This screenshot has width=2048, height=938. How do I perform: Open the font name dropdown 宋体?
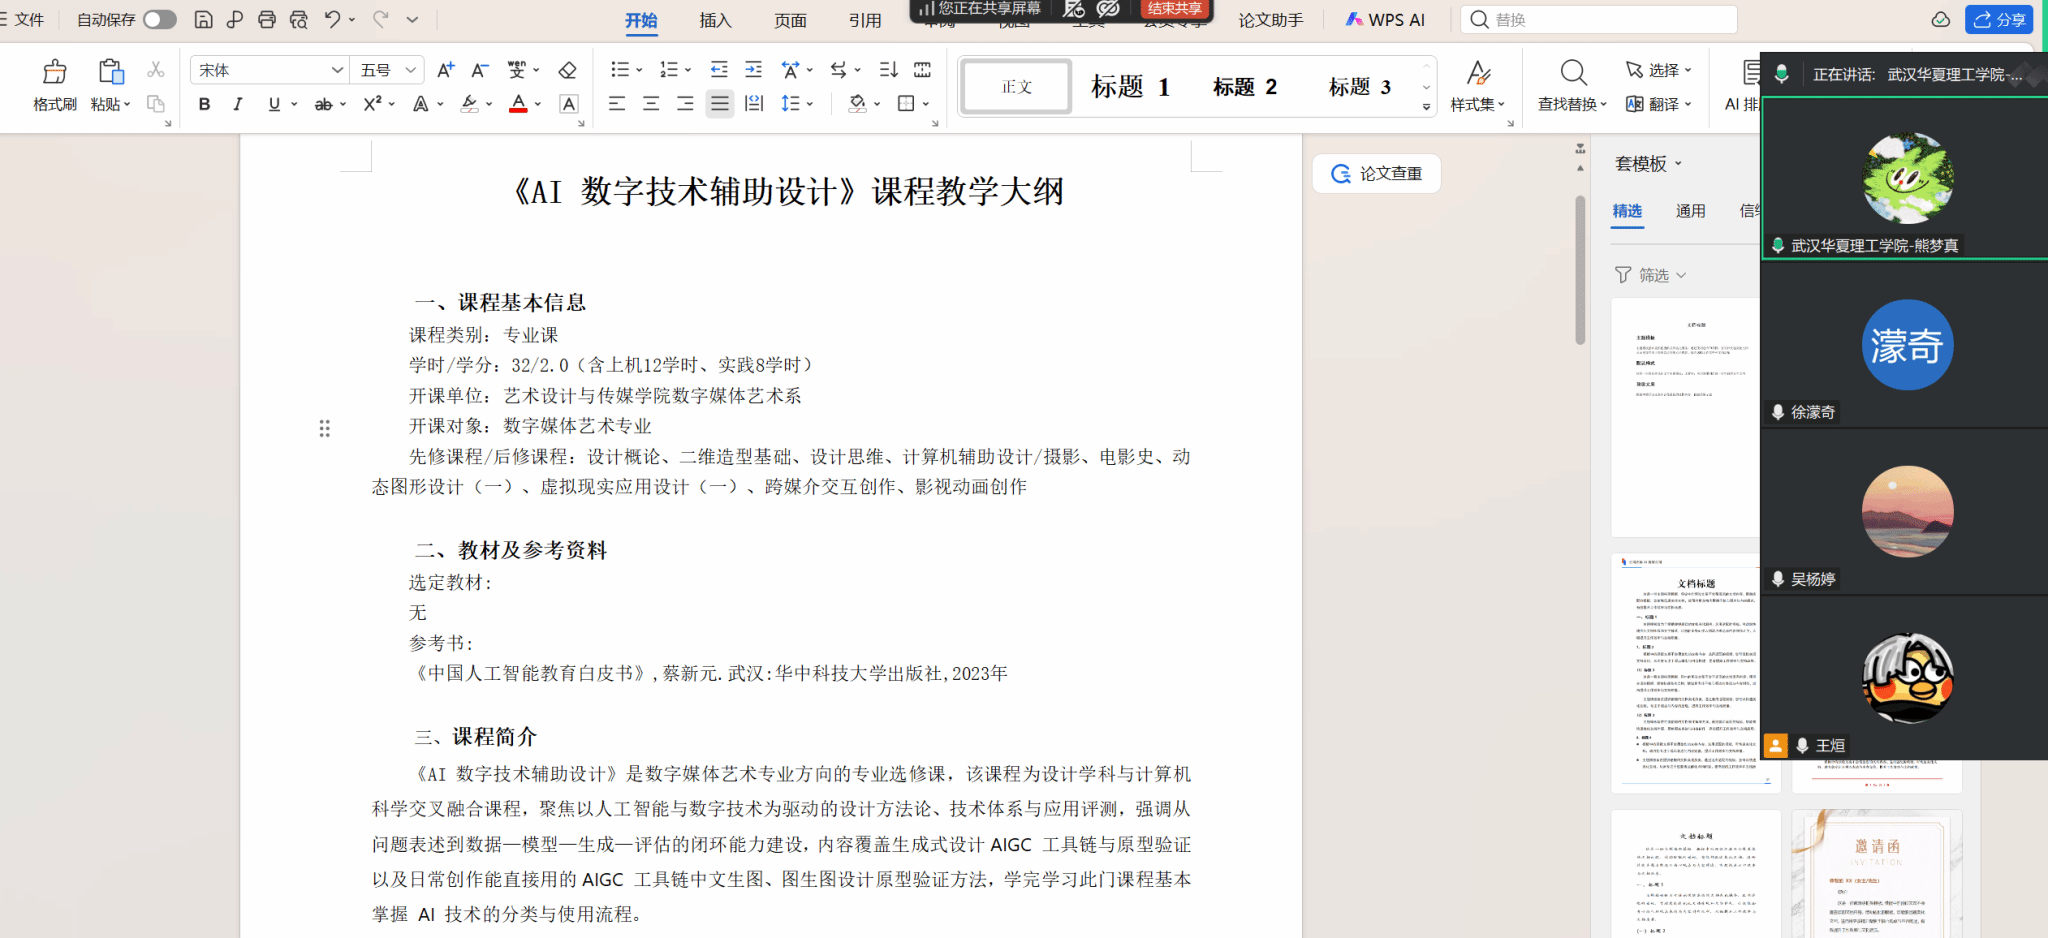pos(269,70)
